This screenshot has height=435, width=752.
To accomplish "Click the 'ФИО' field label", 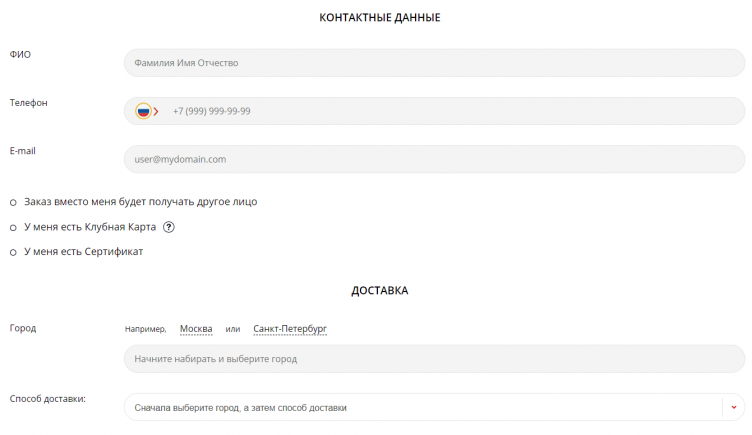I will tap(20, 54).
